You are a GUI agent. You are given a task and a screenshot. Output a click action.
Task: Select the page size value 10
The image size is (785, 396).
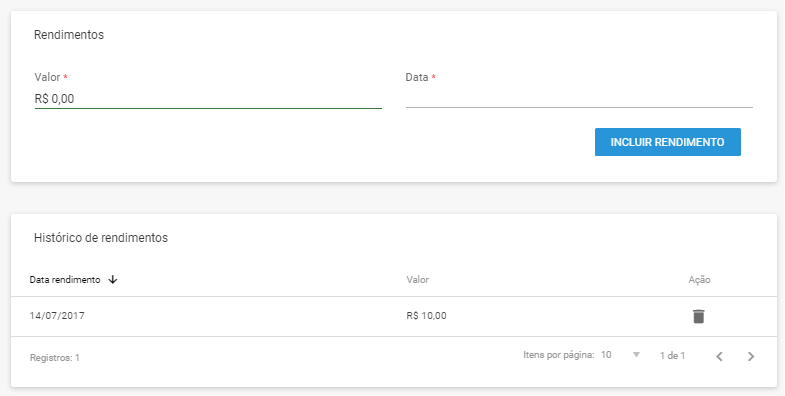tap(606, 355)
